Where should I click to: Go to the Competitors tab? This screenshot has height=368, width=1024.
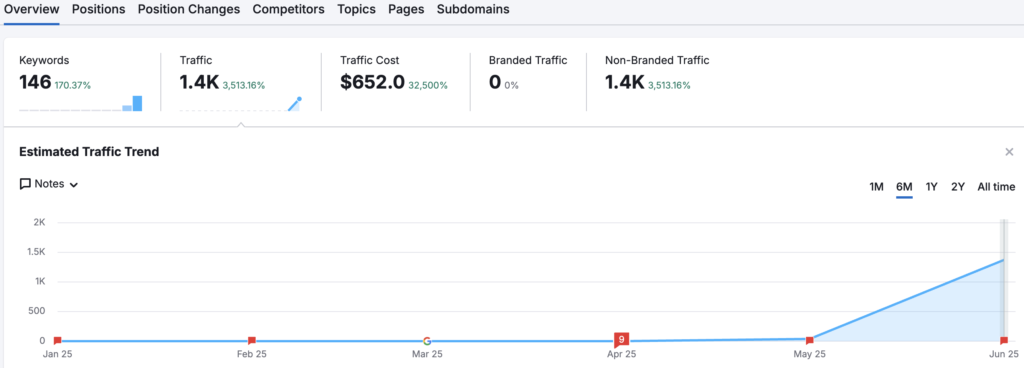(x=289, y=10)
